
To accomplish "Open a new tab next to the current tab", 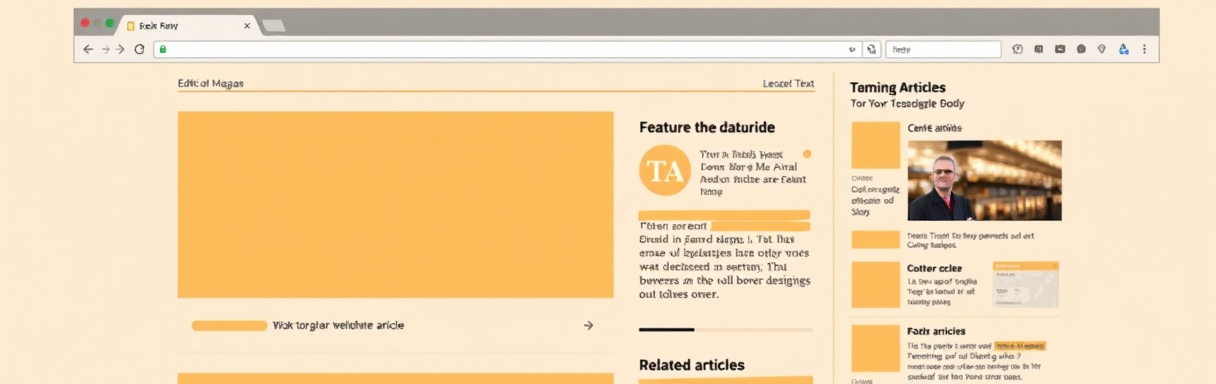I will click(x=273, y=26).
